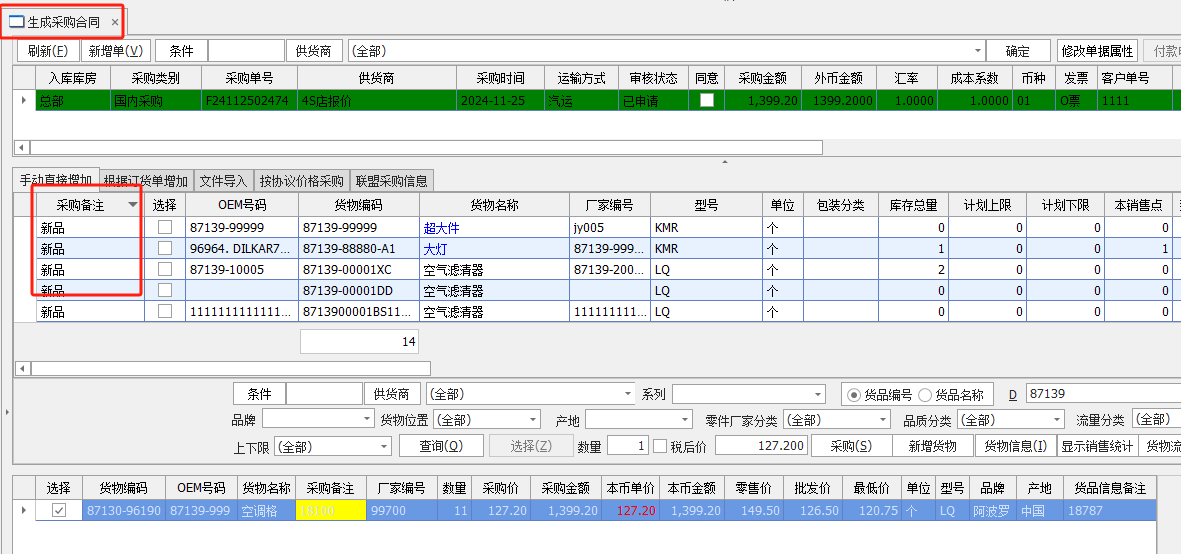Viewport: 1181px width, 554px height.
Task: Click the 大灯 item name
Action: click(x=435, y=248)
